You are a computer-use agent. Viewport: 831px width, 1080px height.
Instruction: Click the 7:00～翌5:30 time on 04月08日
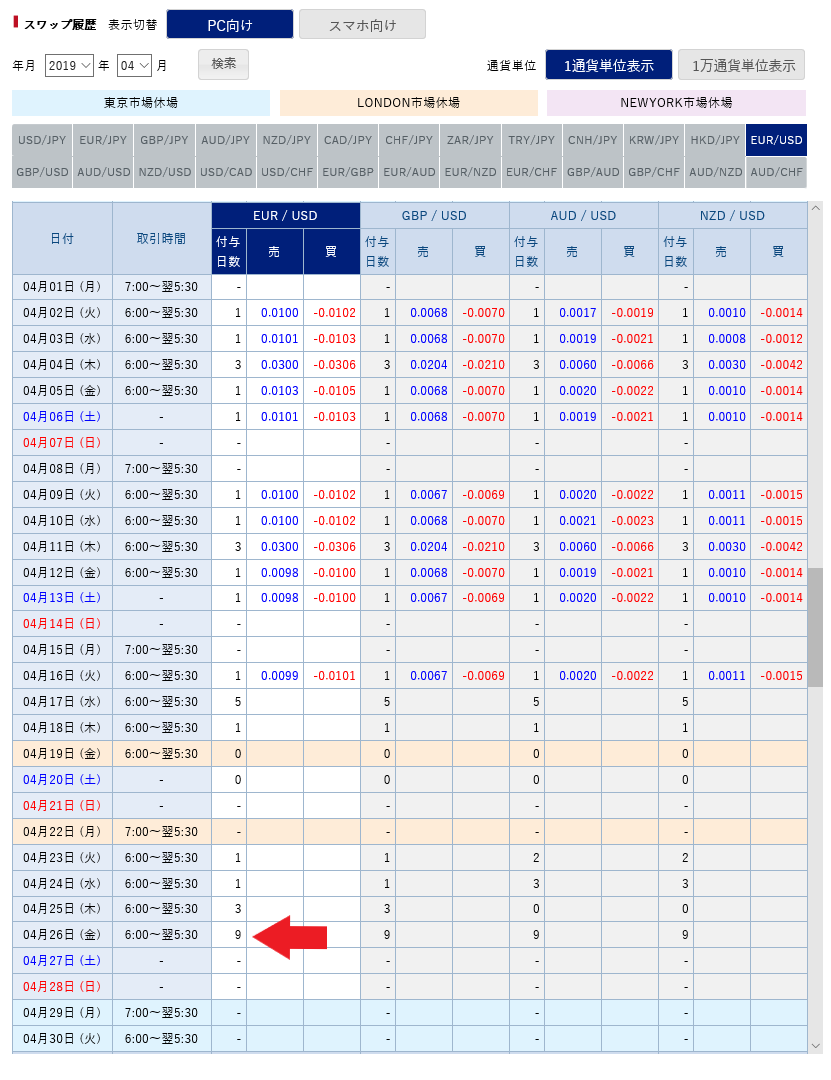pos(161,469)
